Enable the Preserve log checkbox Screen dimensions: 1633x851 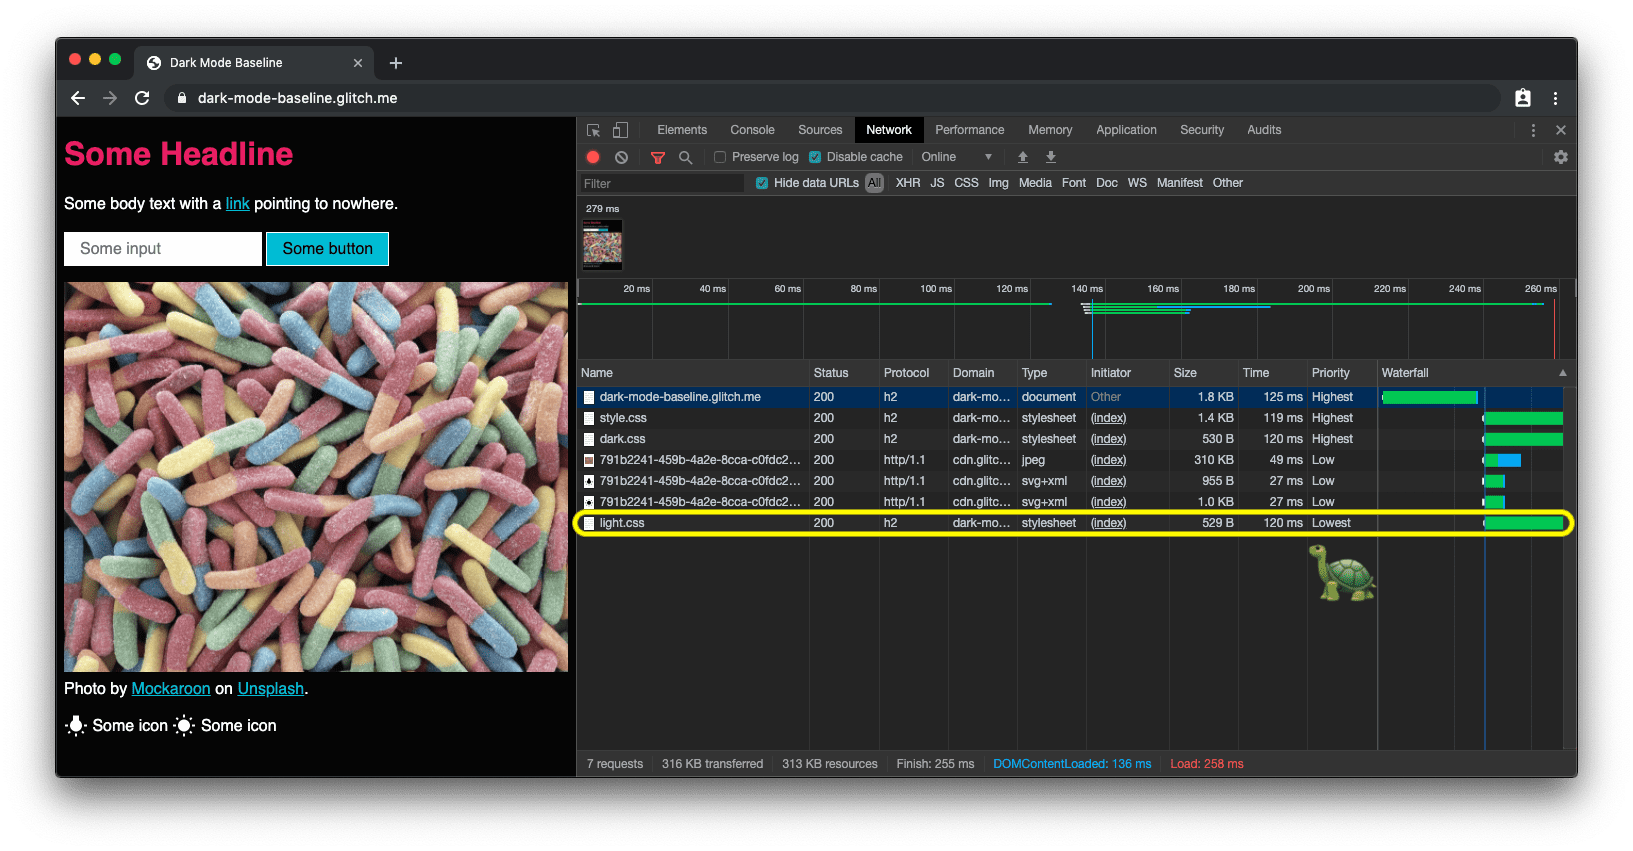[x=719, y=157]
